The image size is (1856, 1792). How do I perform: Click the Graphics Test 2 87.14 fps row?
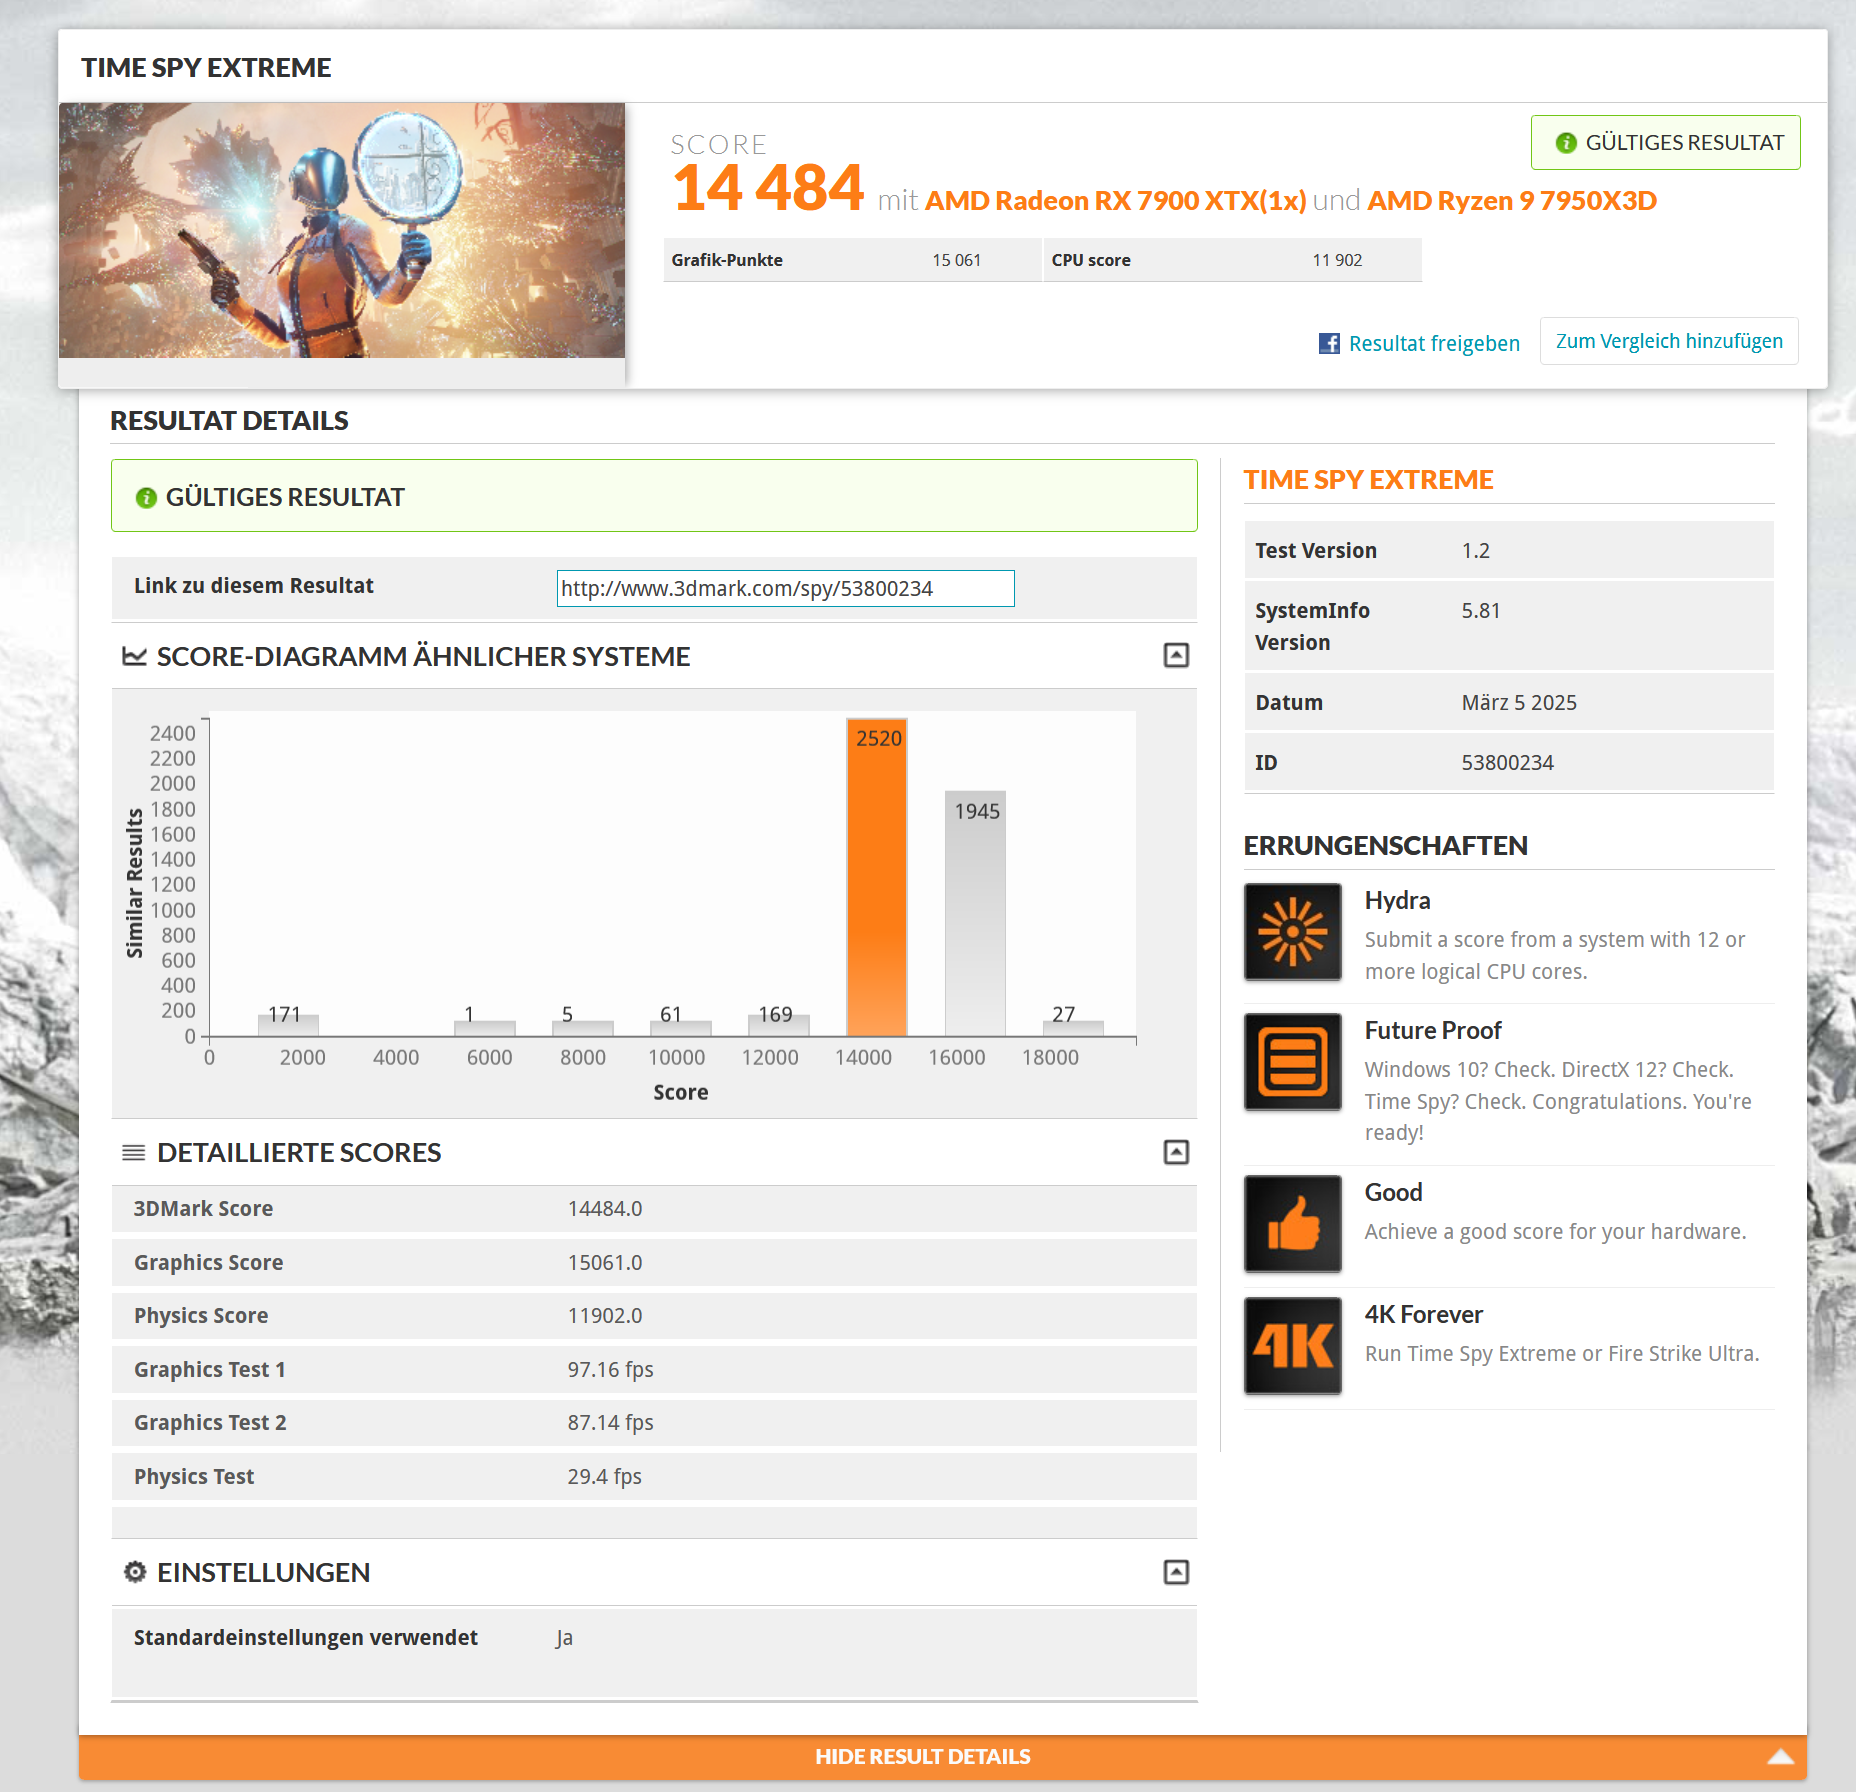654,1423
